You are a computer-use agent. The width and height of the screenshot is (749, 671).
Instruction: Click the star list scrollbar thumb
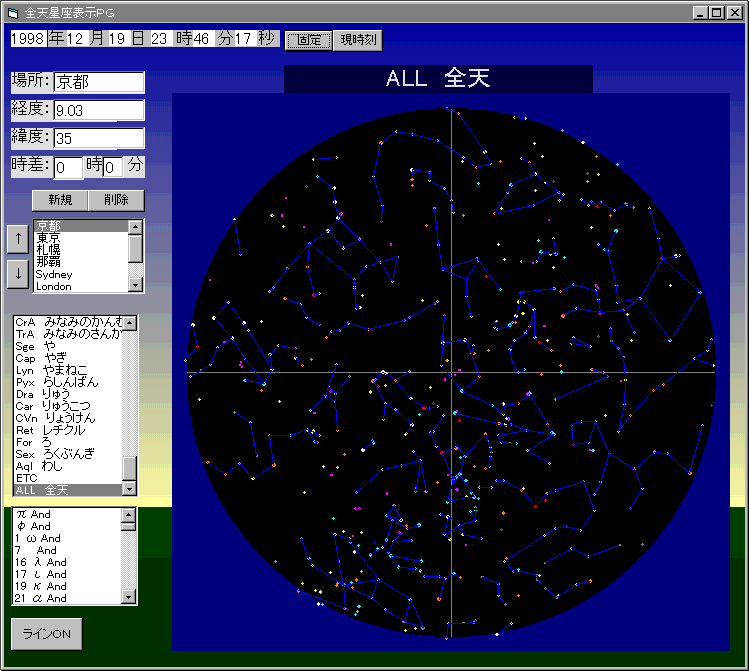[x=128, y=526]
